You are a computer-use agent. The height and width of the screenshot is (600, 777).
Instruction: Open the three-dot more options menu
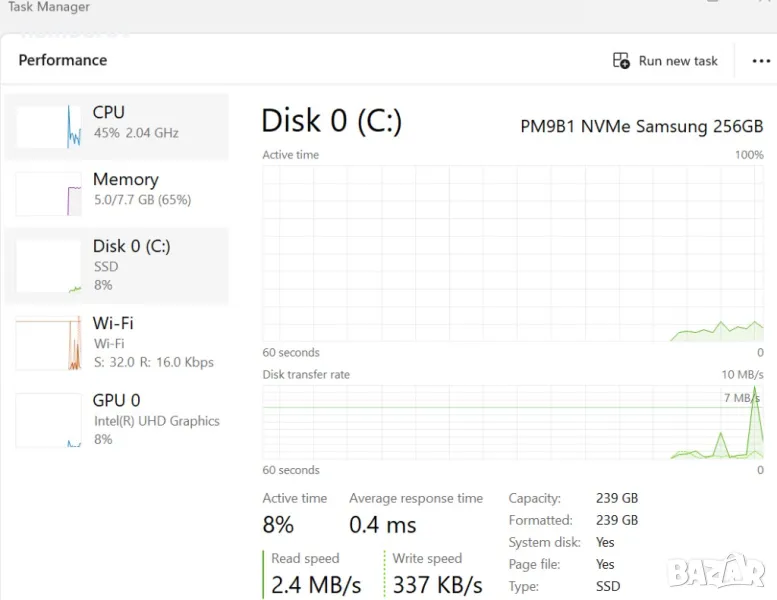[x=761, y=61]
